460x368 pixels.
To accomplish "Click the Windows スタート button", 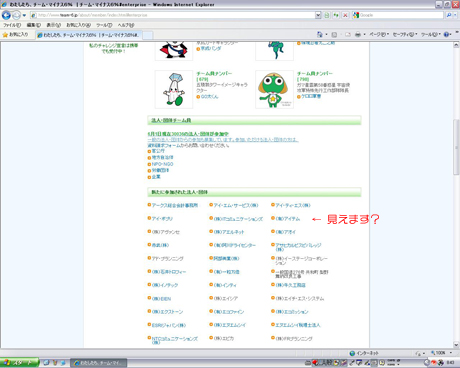I will point(19,363).
